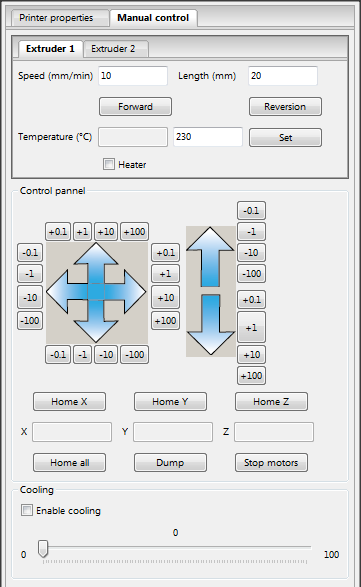This screenshot has width=361, height=587.
Task: Tick the Enable cooling checkbox
Action: [27, 510]
